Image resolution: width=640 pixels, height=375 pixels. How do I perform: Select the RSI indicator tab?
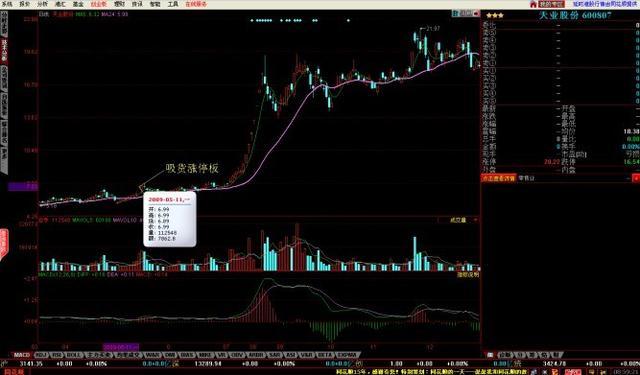[x=57, y=355]
